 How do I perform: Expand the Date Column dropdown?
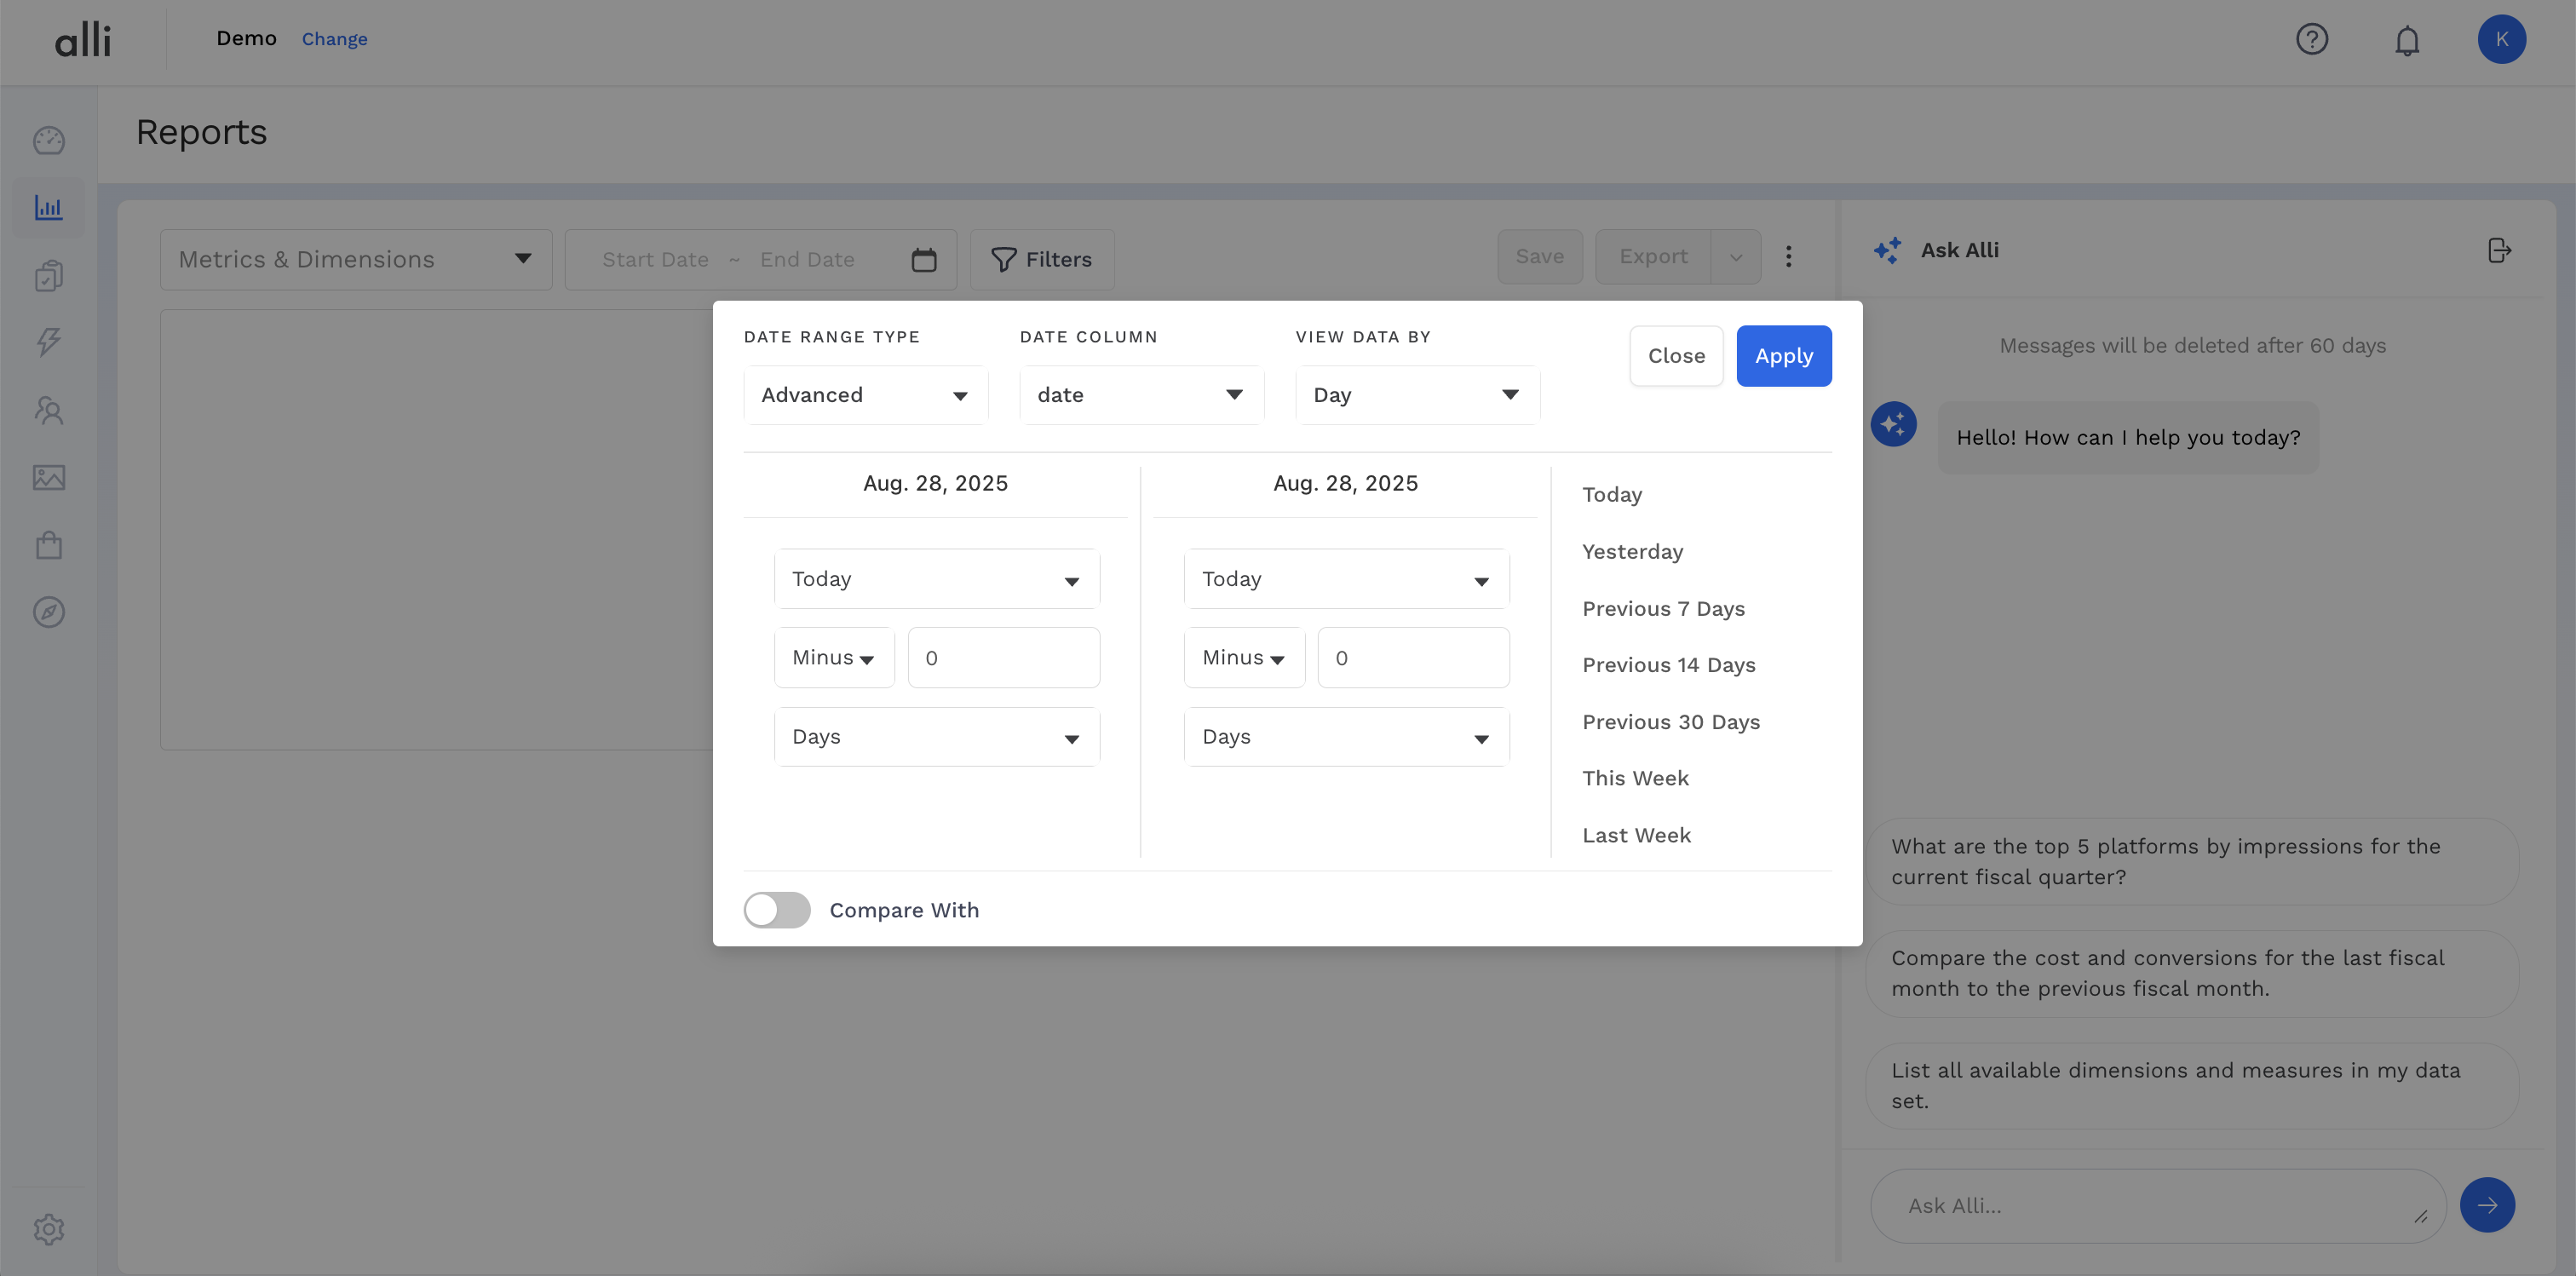point(1141,395)
